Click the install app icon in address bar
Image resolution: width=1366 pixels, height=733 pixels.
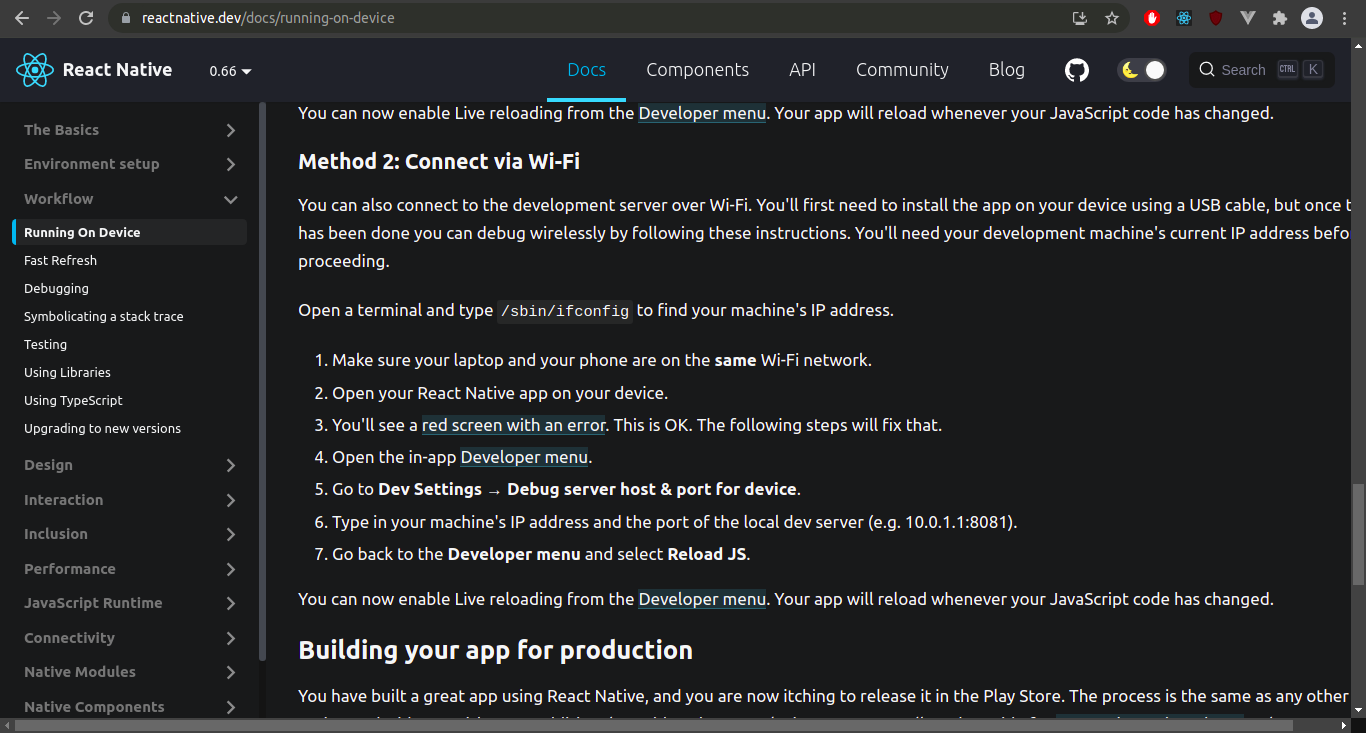(x=1079, y=18)
